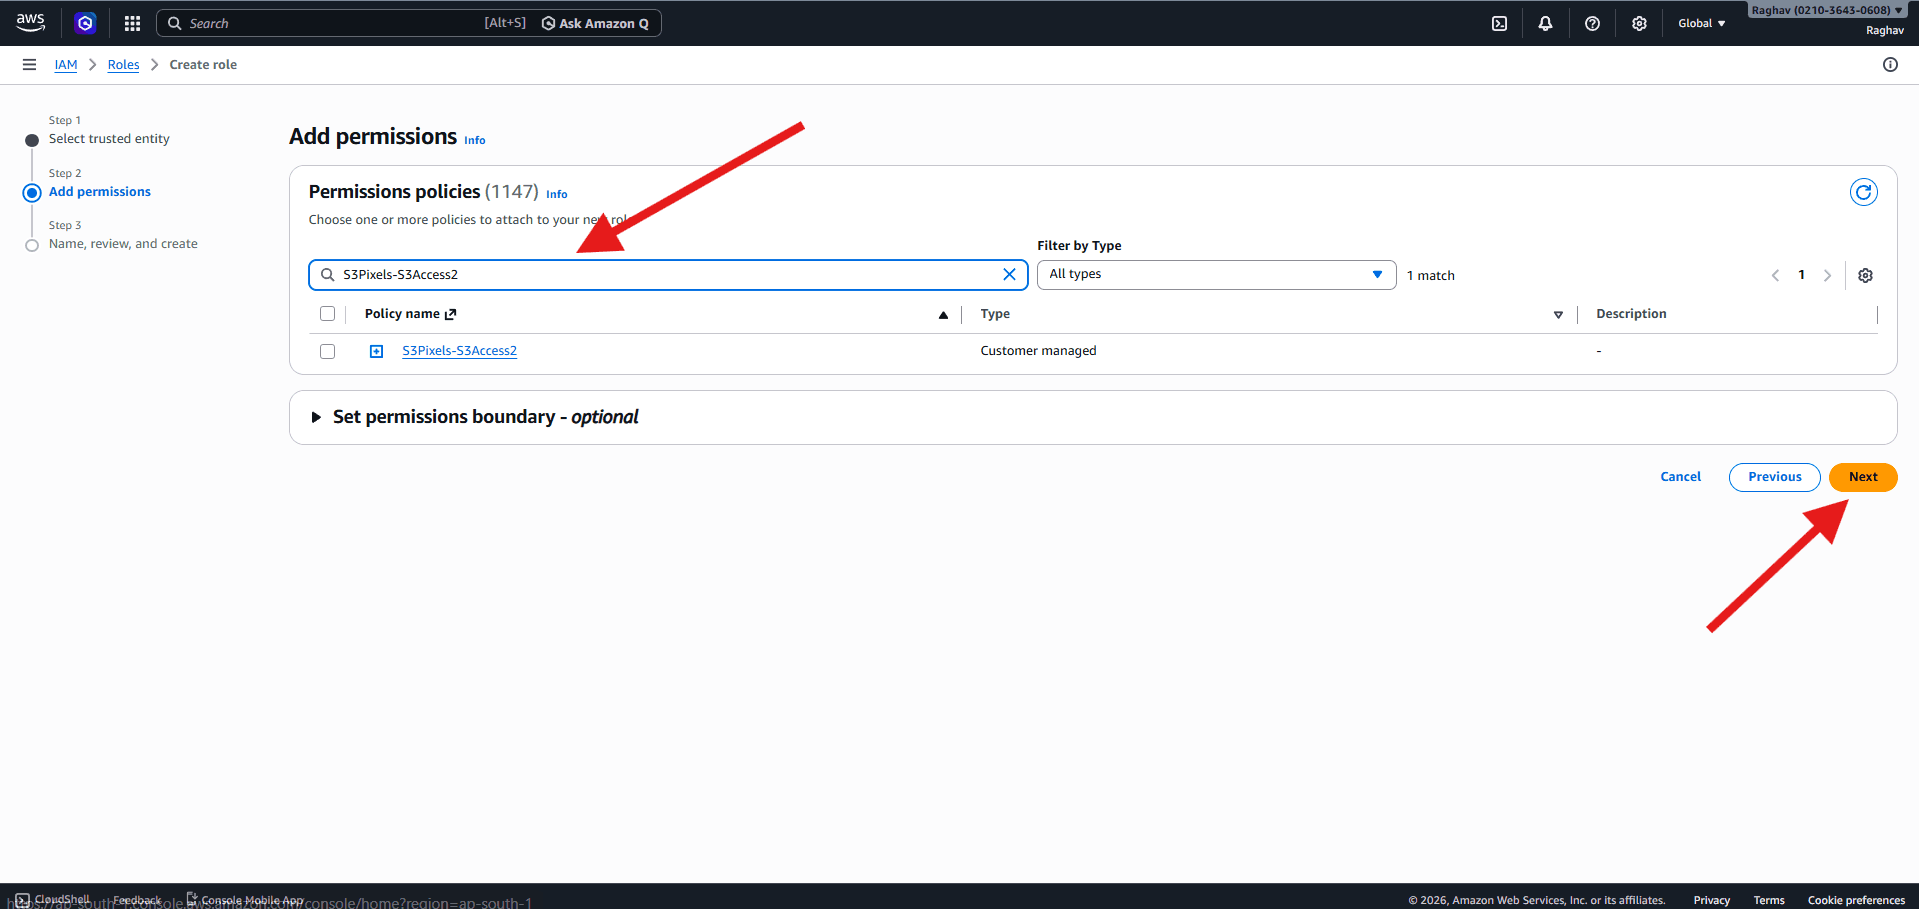Clear the search with the X icon
The image size is (1919, 909).
(x=1009, y=274)
